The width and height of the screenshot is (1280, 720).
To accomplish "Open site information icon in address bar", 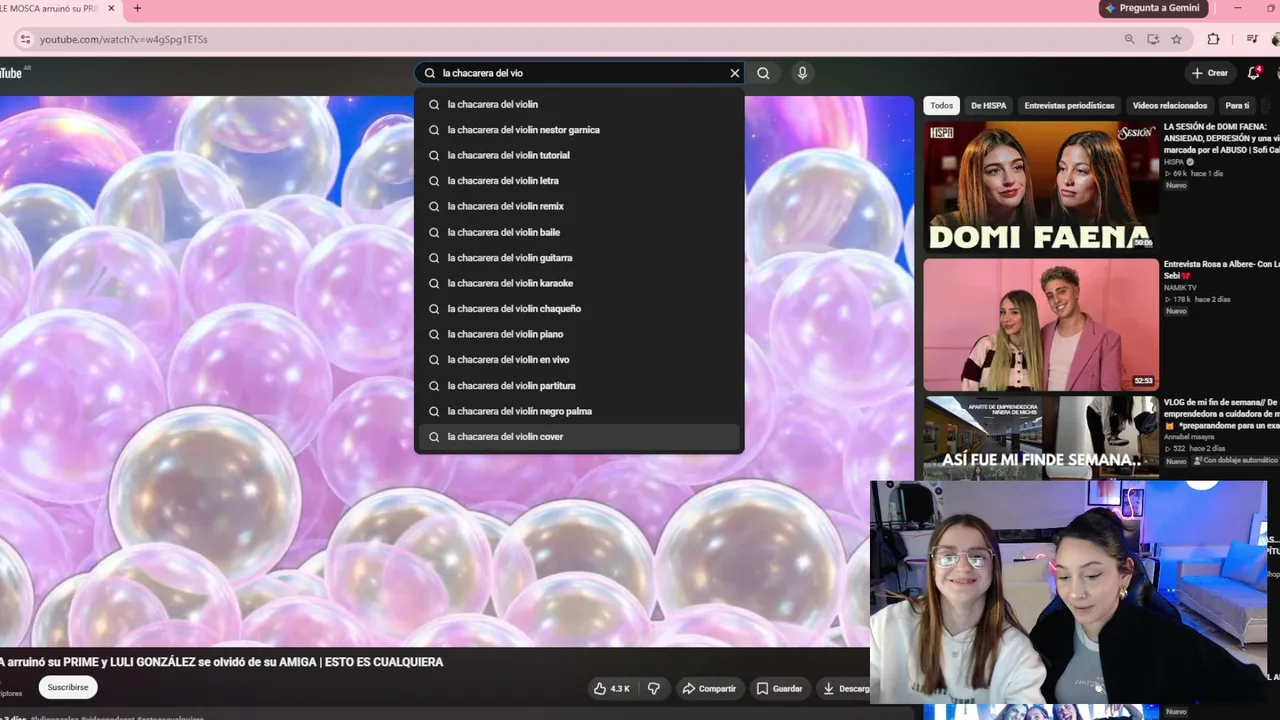I will coord(25,39).
